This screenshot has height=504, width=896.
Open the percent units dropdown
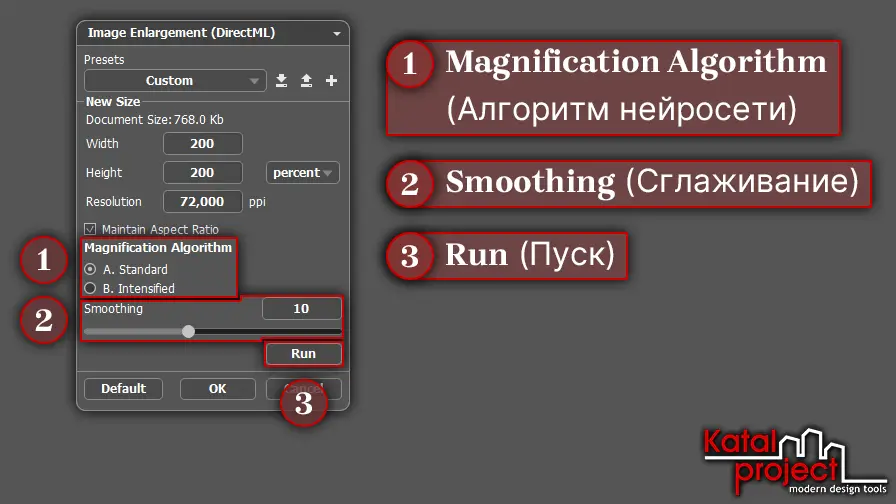coord(303,173)
